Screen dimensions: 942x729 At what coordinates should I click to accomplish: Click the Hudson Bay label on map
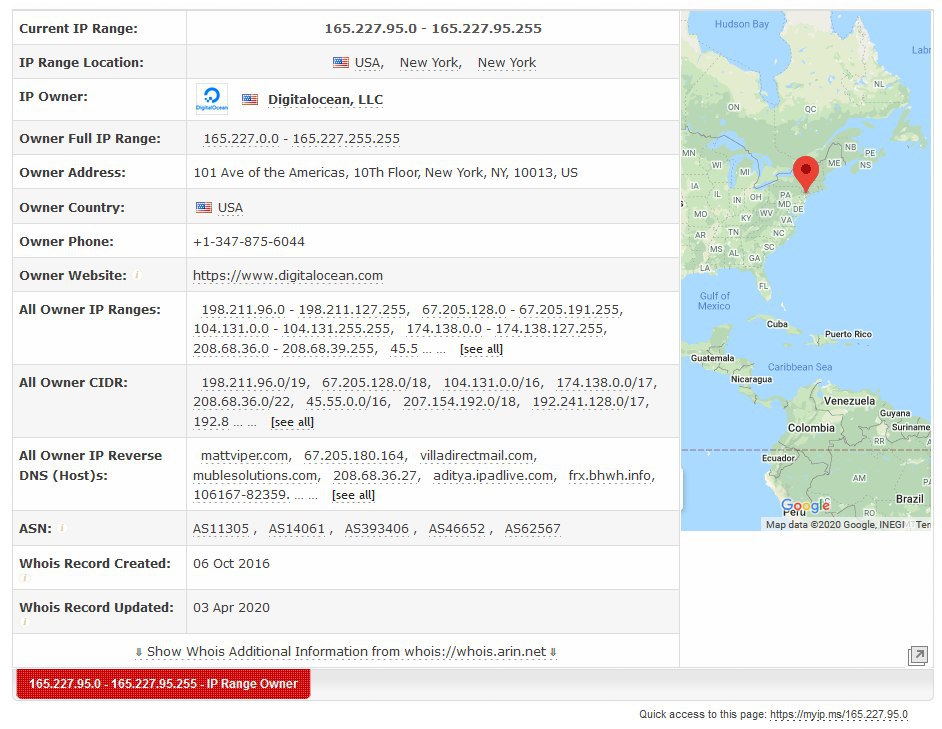[741, 24]
